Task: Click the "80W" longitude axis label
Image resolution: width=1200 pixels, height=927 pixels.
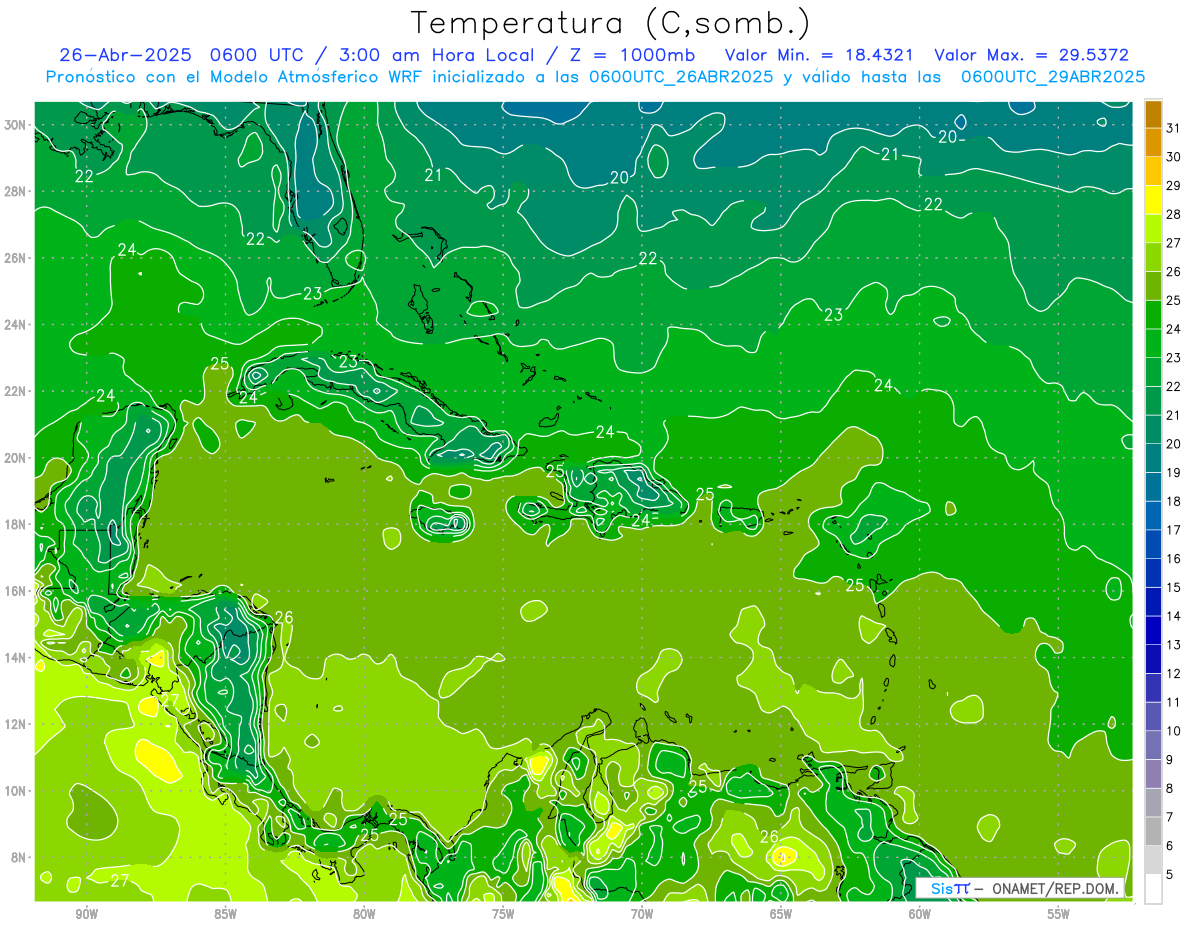Action: 364,914
